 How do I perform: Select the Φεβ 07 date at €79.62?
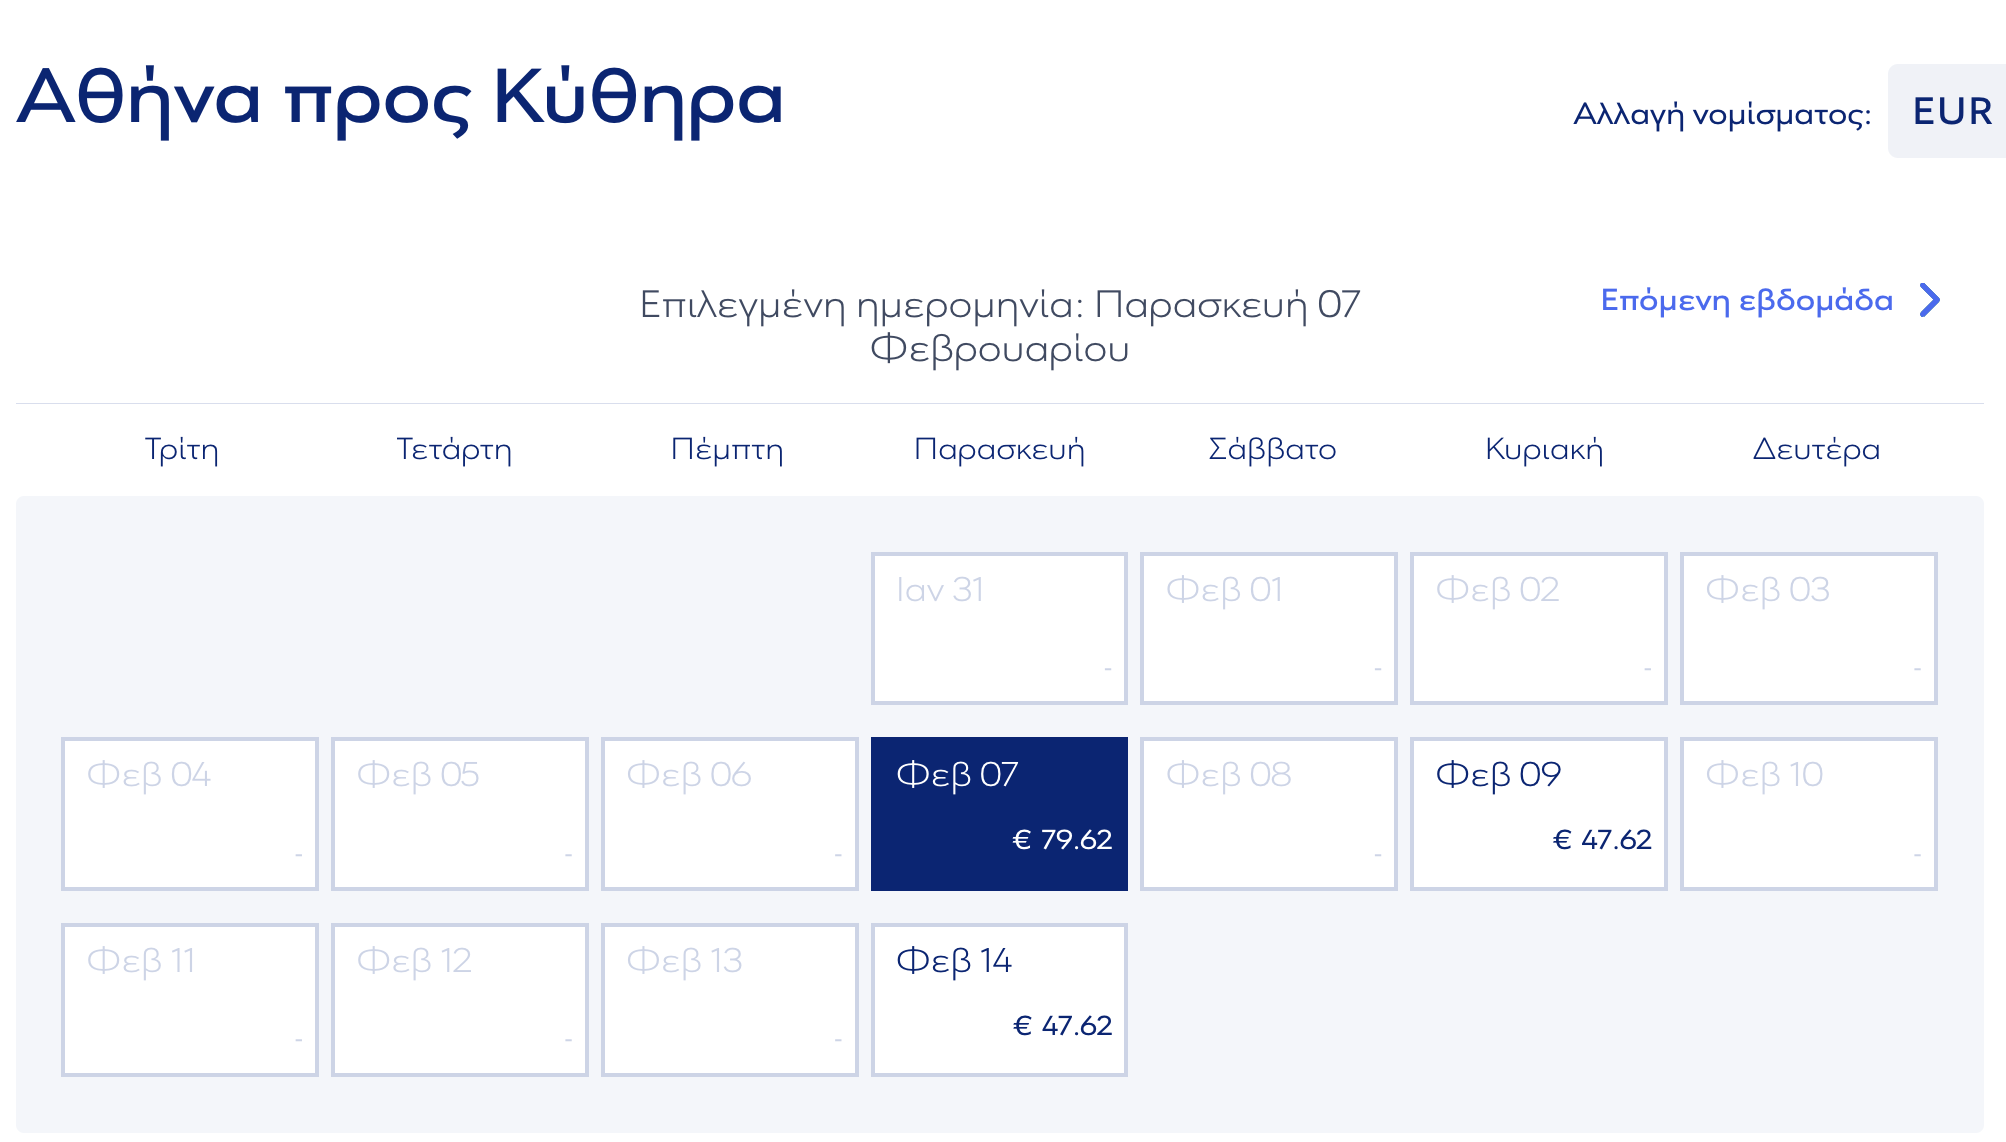[x=999, y=813]
